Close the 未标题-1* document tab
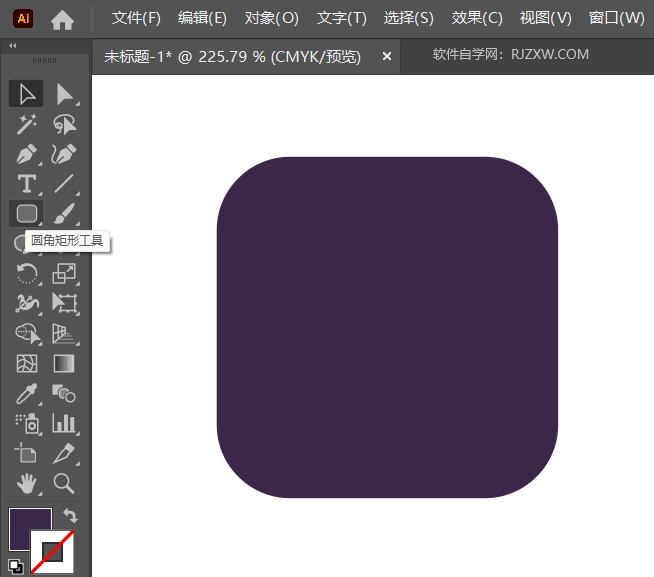 387,56
